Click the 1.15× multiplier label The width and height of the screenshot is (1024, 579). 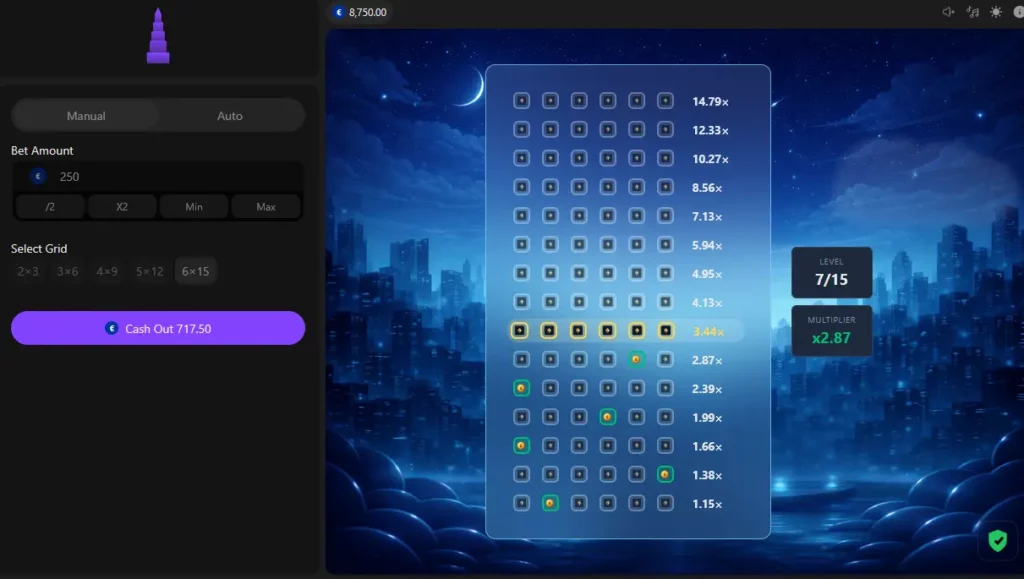pos(707,503)
